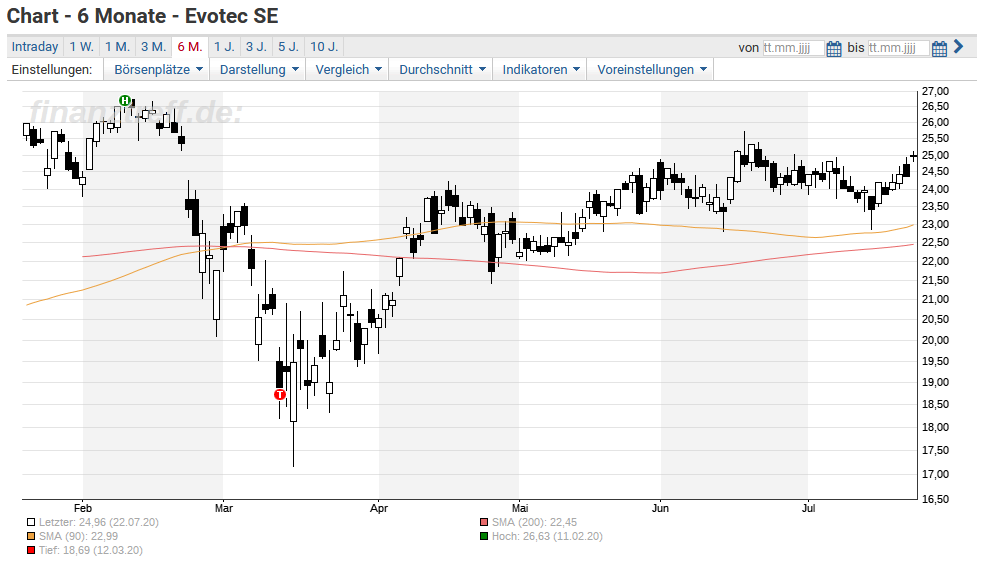
Task: Click the green Hoch legend swatch
Action: (x=484, y=536)
